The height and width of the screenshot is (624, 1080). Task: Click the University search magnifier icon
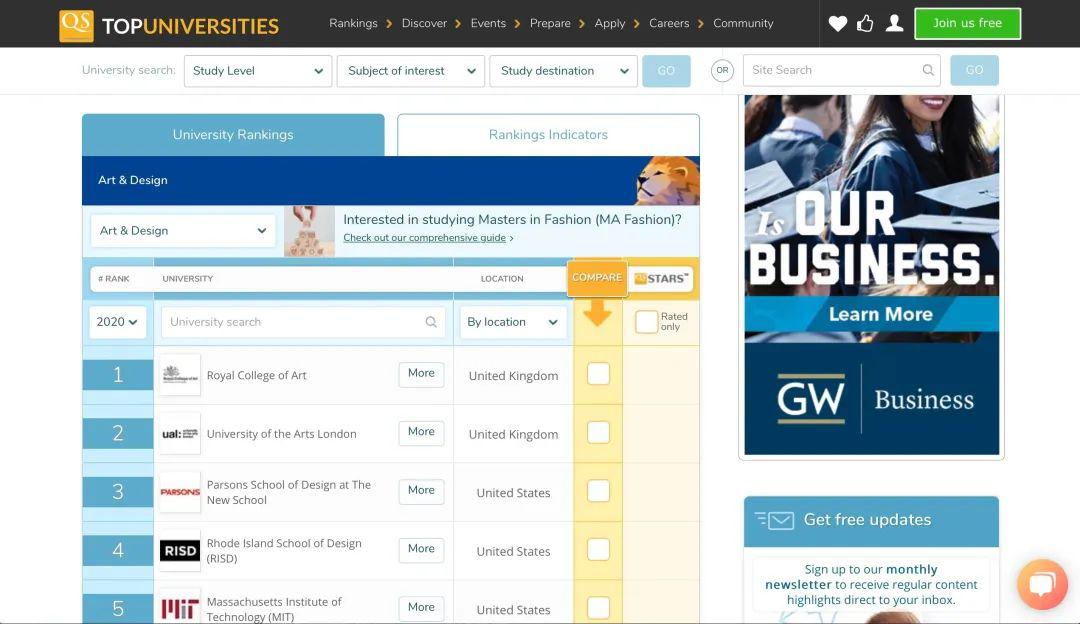[x=431, y=322]
